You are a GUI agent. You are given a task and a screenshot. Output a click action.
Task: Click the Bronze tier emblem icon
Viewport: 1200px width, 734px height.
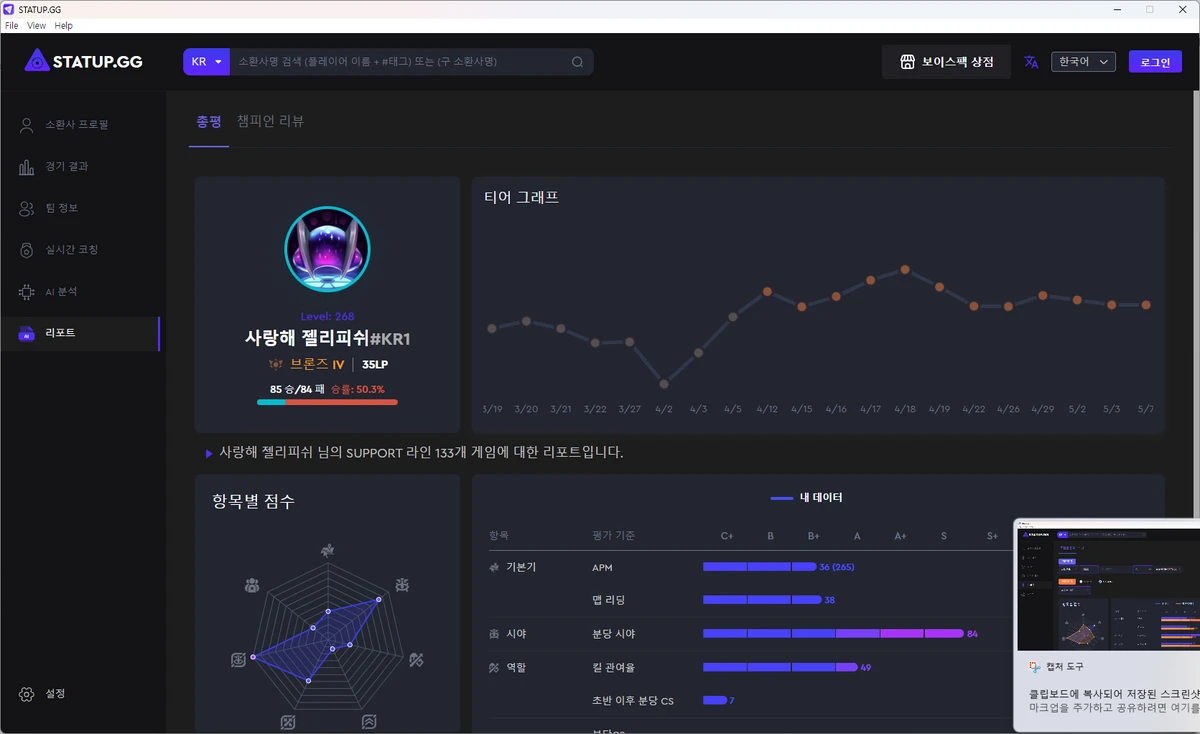pos(277,364)
